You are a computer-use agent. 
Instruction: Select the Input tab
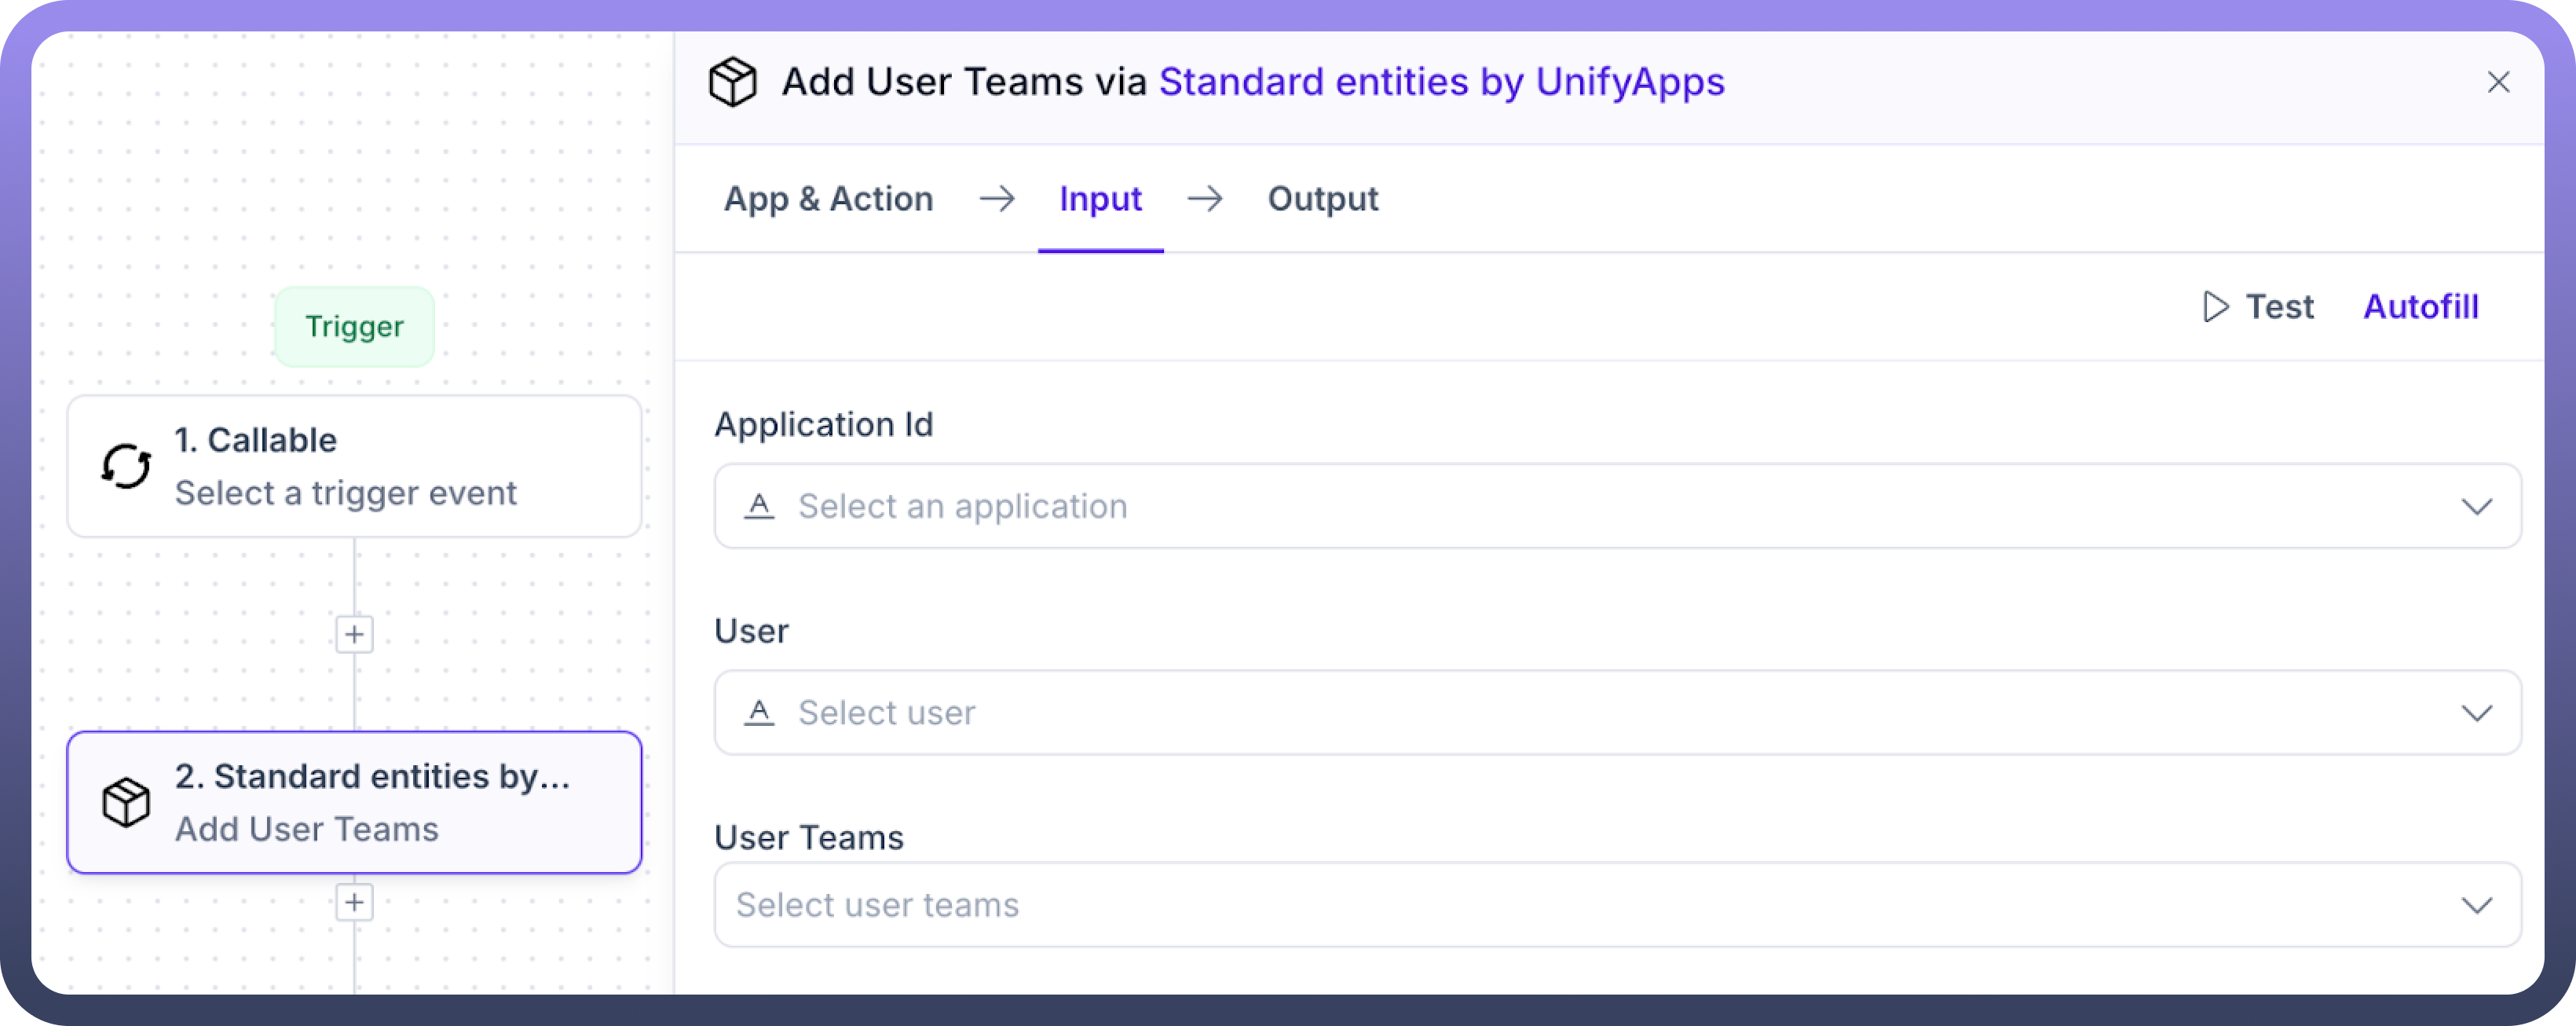(1100, 199)
